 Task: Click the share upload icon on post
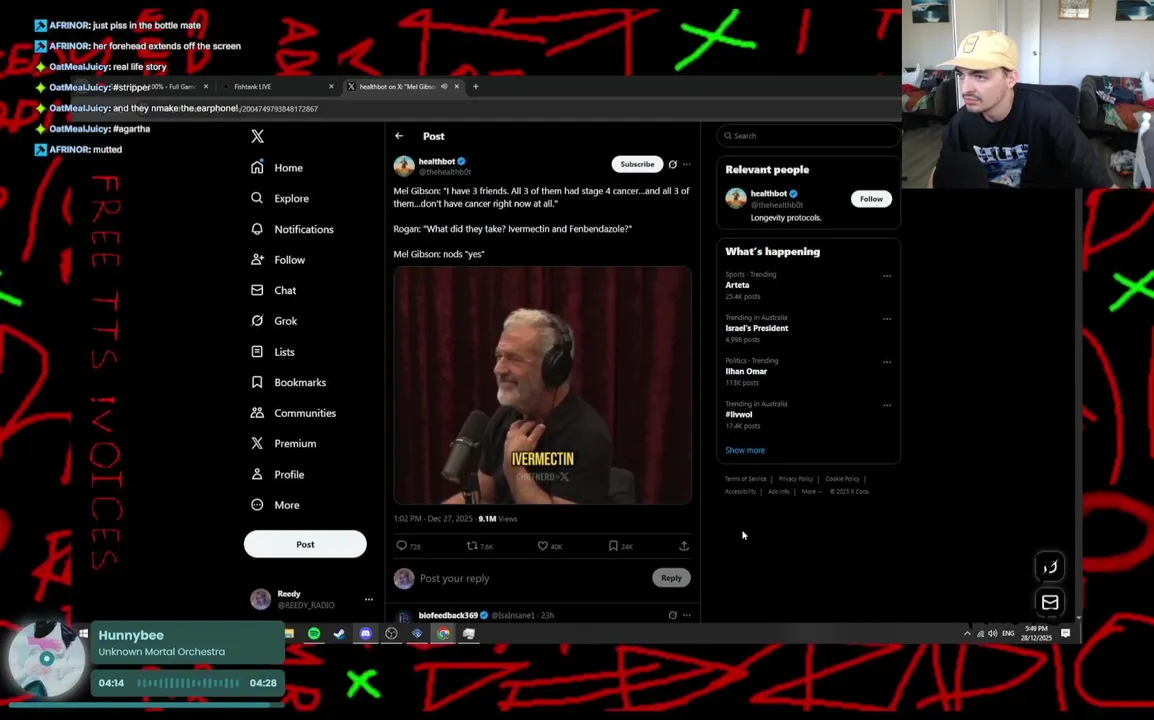click(x=684, y=546)
